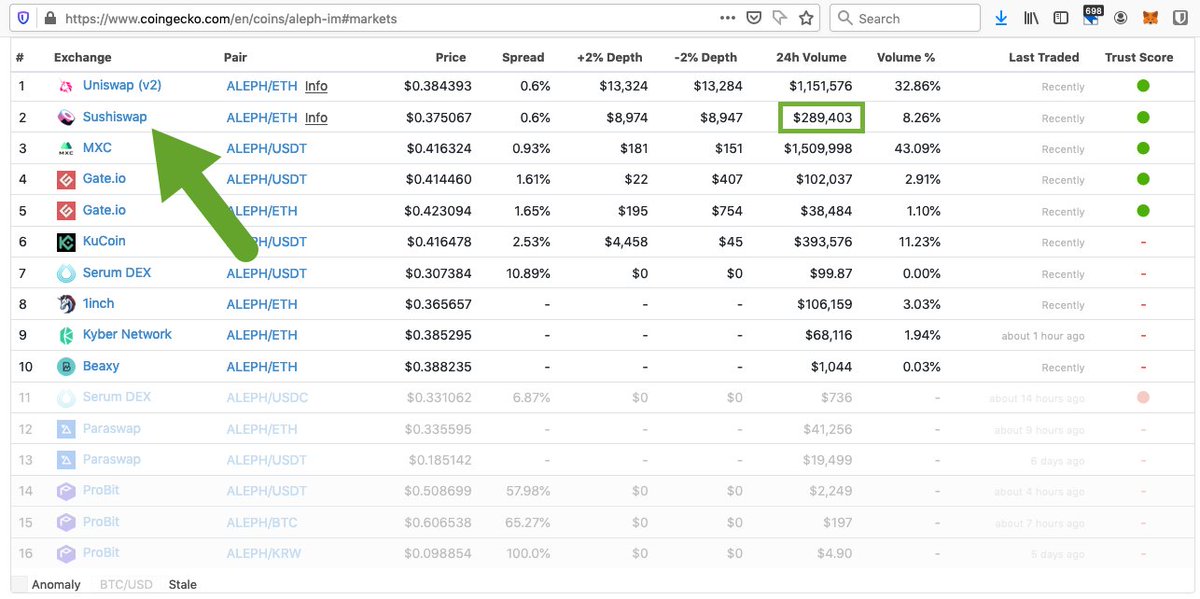Open the Bitwarden shield extension
The width and height of the screenshot is (1200, 599).
coord(1181,18)
